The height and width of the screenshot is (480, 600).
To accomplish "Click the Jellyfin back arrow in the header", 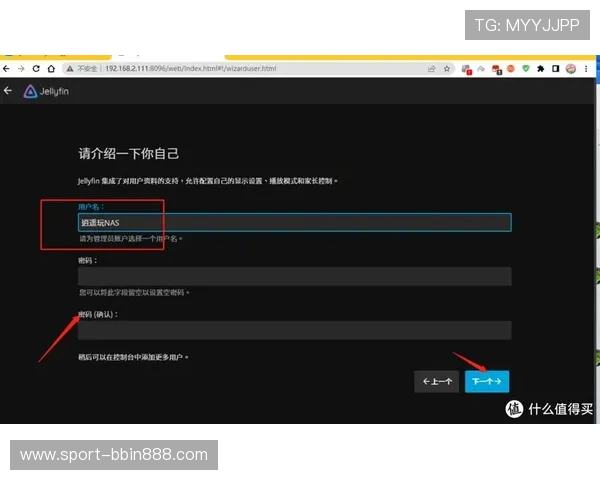I will (8, 91).
